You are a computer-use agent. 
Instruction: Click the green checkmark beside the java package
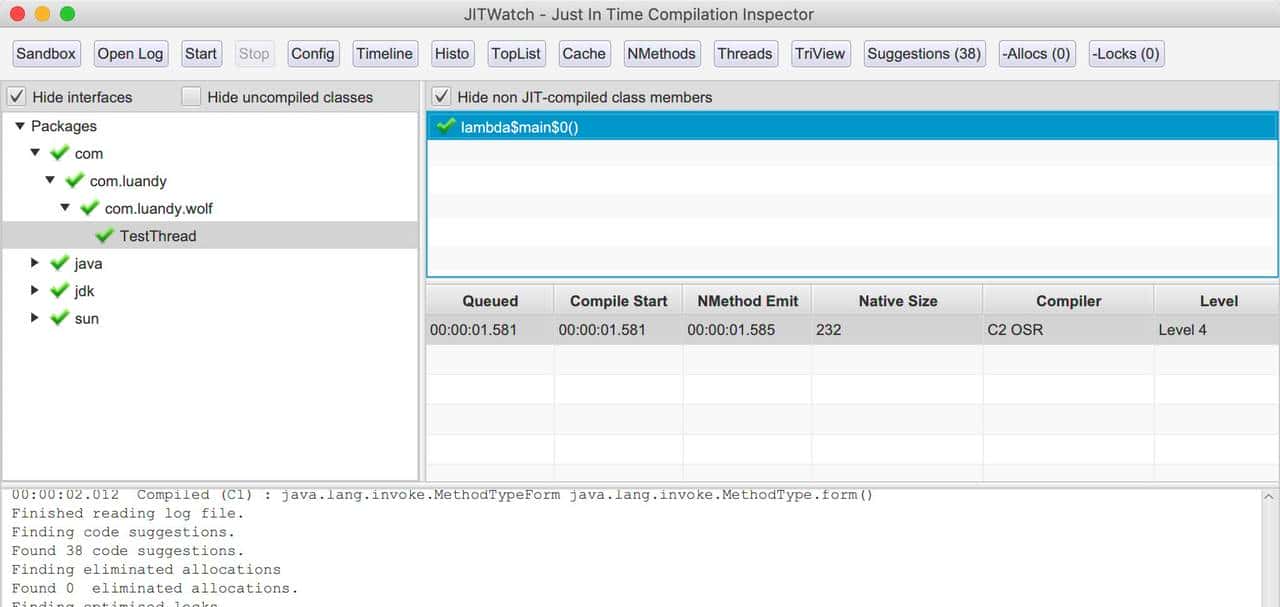59,264
